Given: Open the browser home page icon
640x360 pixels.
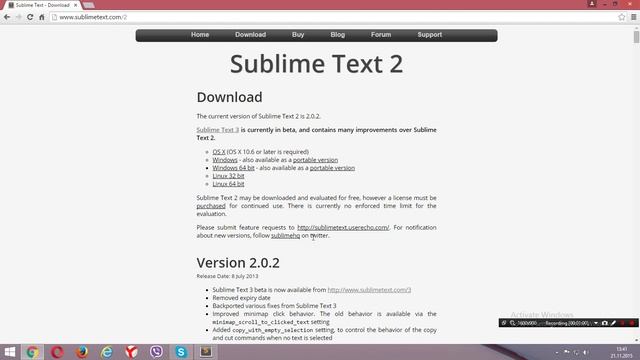Looking at the screenshot, I should pos(42,17).
